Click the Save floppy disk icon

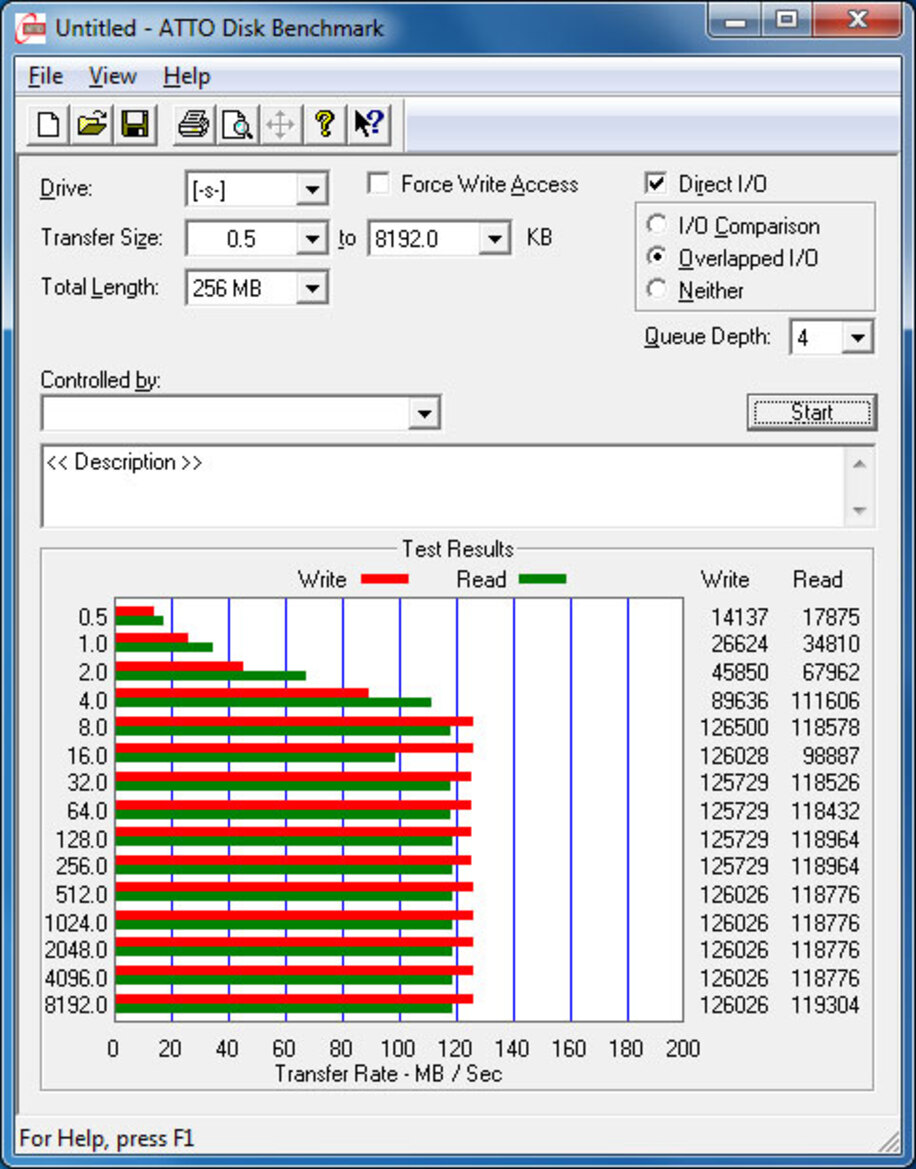point(135,124)
